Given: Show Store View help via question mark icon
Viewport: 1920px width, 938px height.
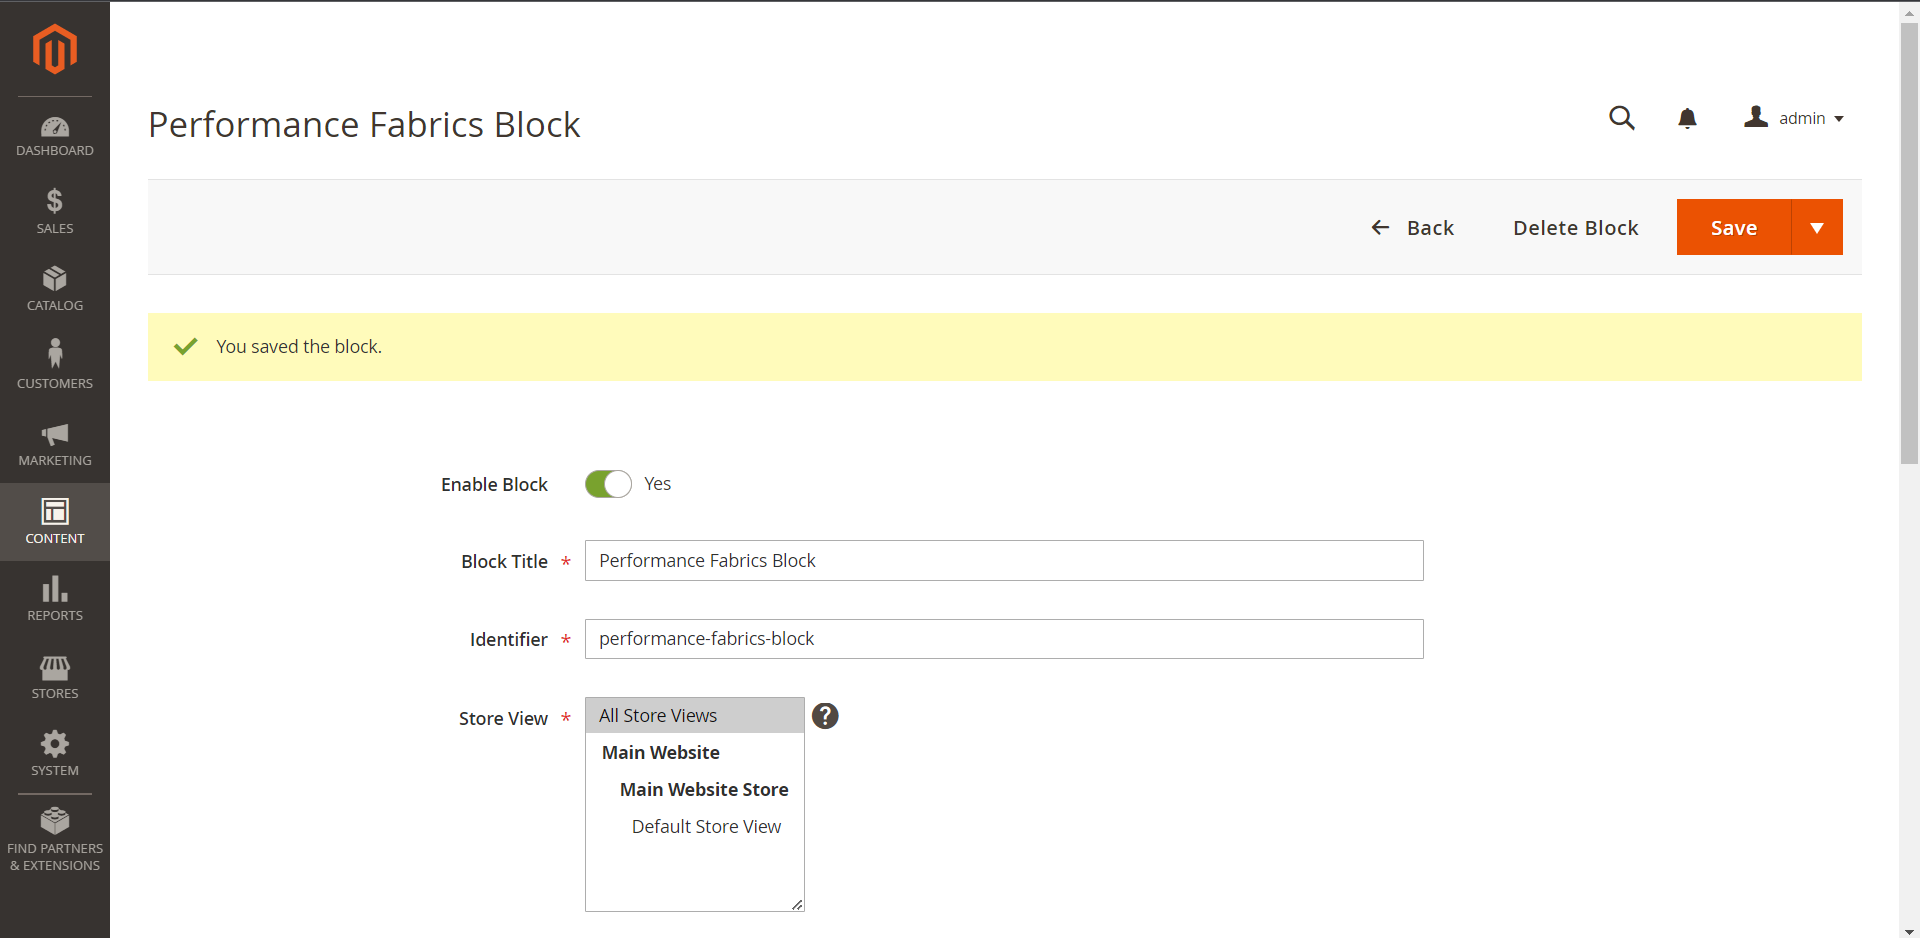Looking at the screenshot, I should 825,716.
